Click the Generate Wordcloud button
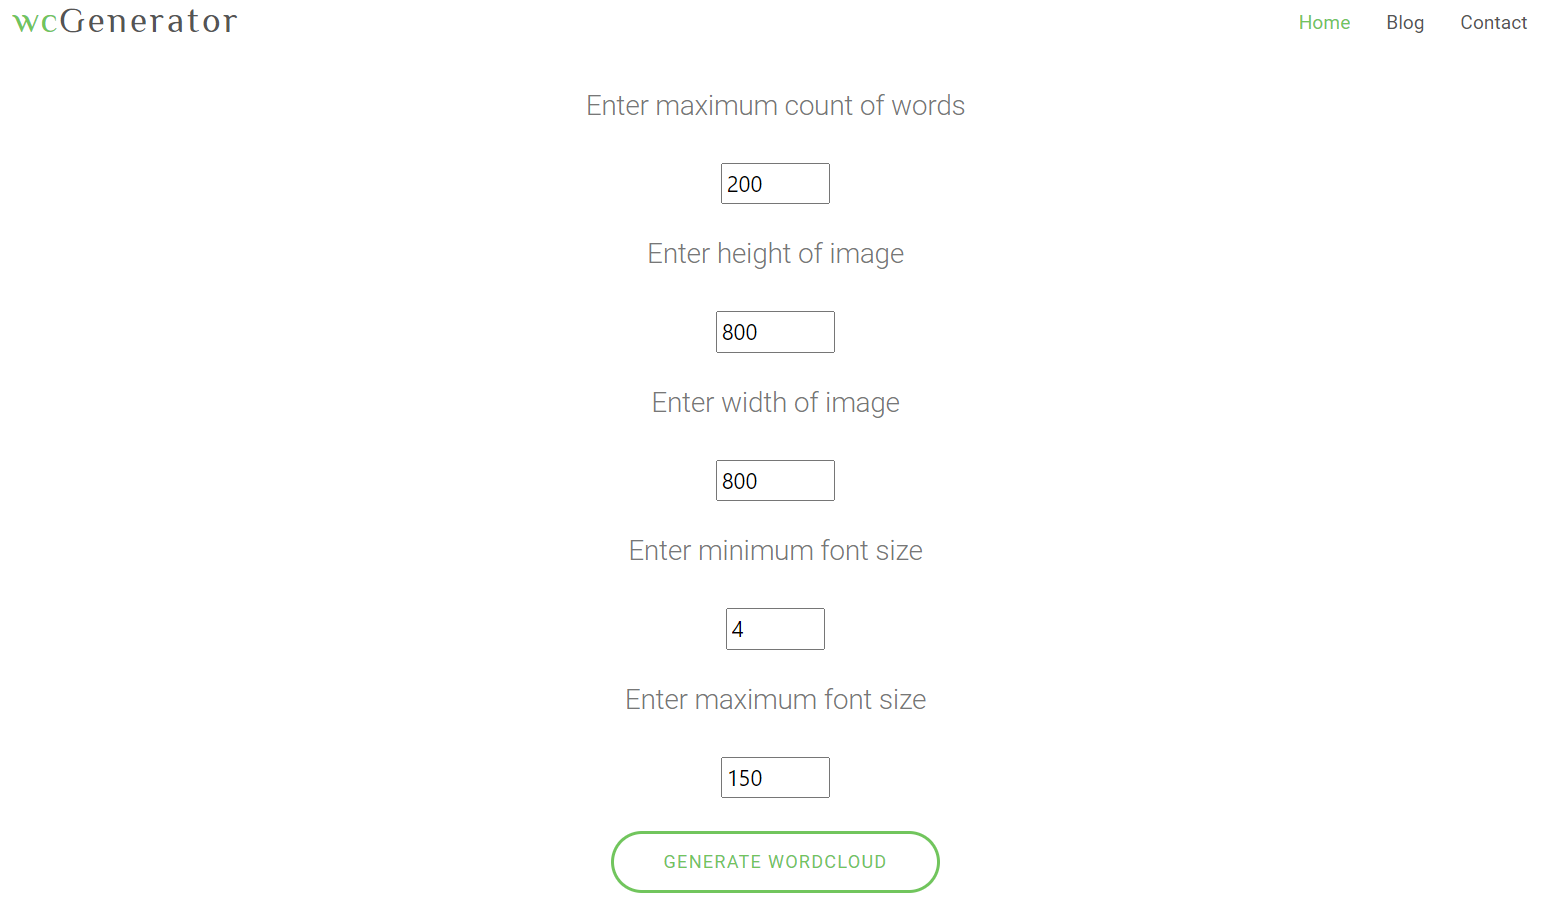1545x908 pixels. [775, 861]
